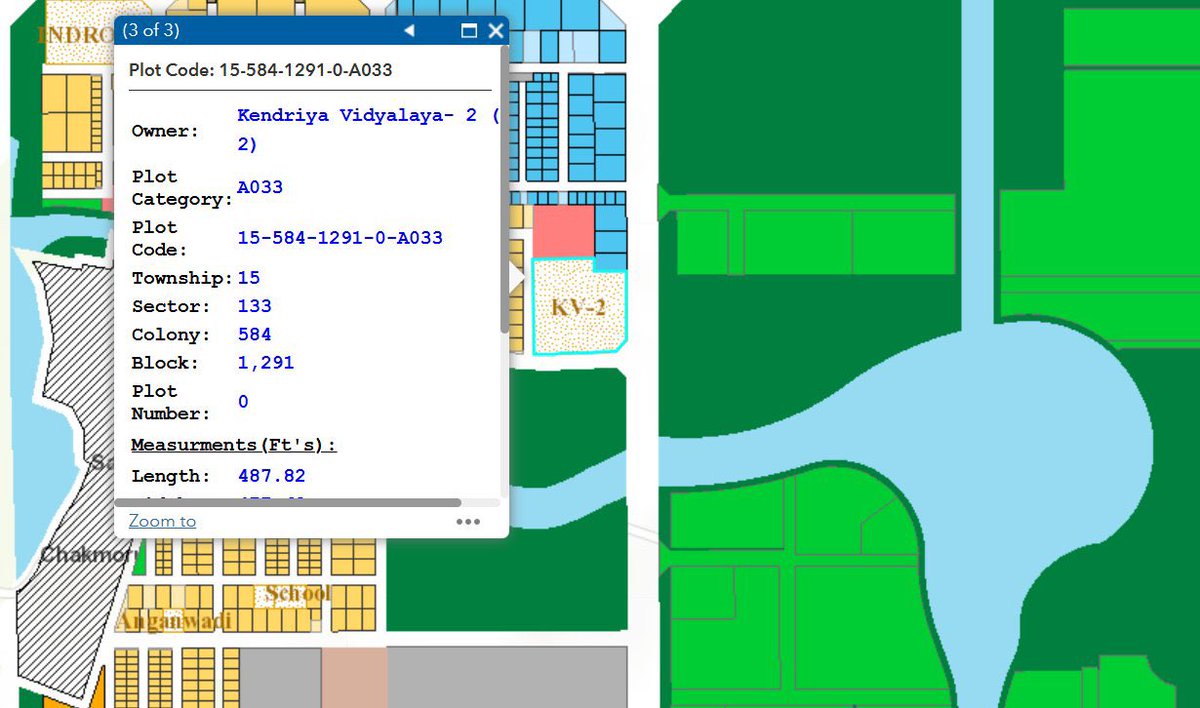Click Colony value 584
The image size is (1200, 708).
click(x=254, y=334)
